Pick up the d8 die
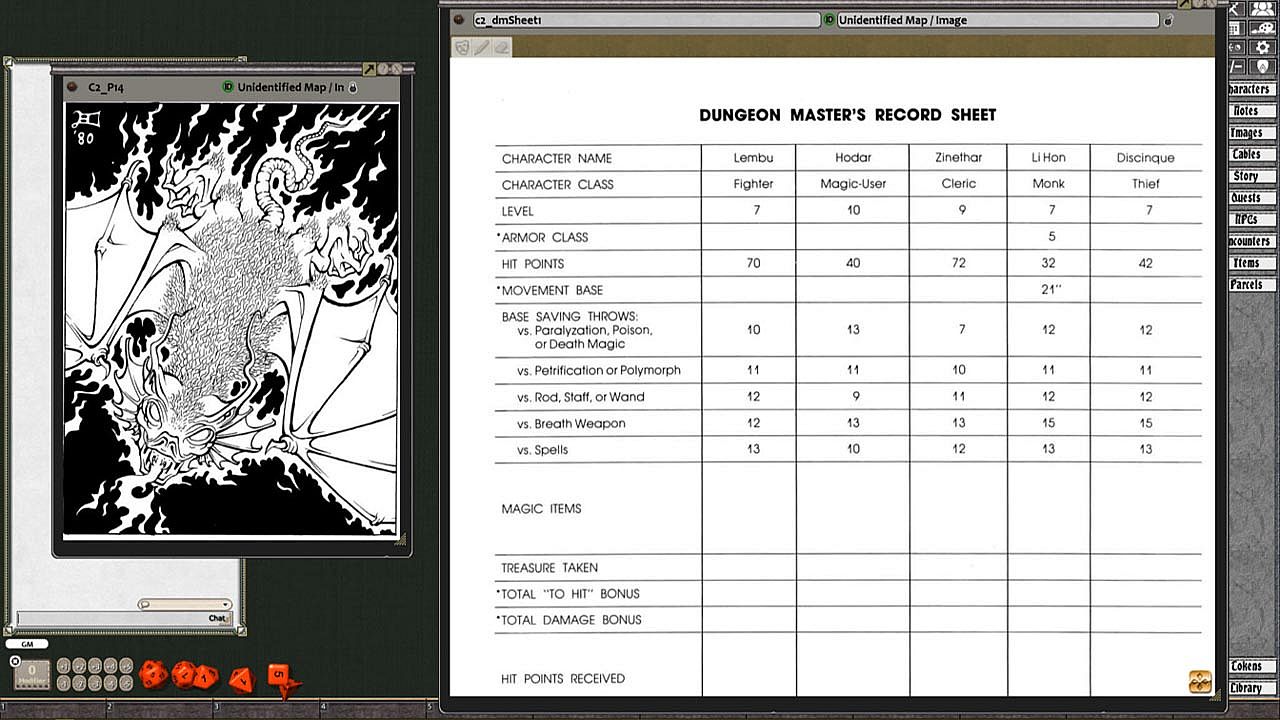 (x=242, y=680)
